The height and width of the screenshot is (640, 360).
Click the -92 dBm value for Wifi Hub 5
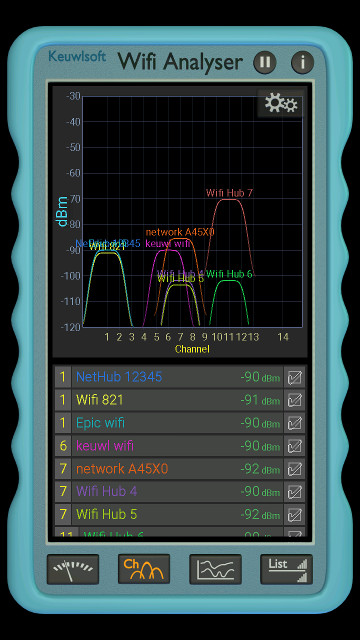click(x=260, y=514)
